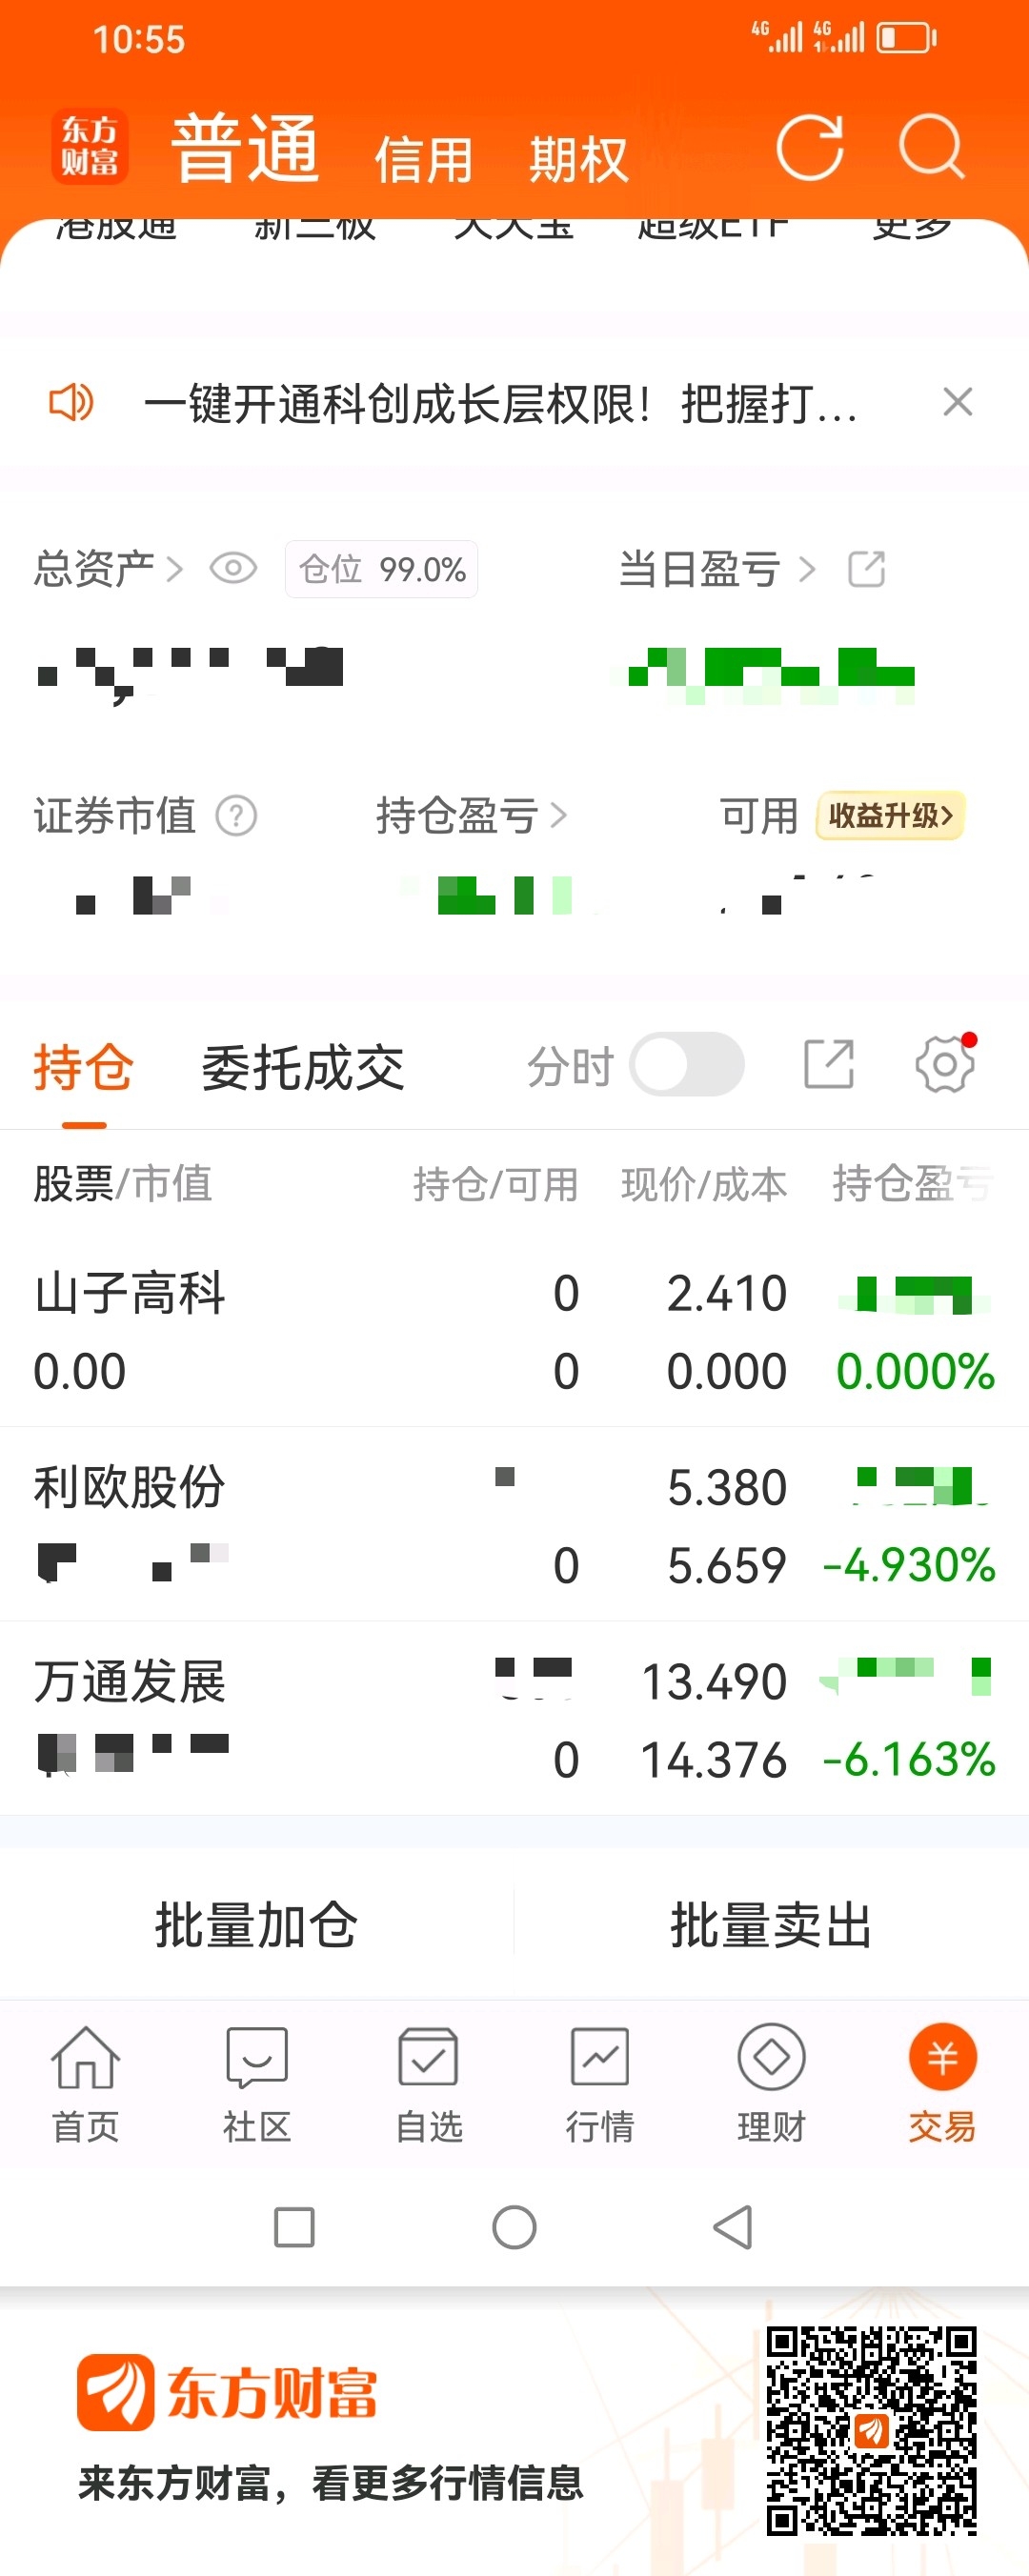Select 期权 account tab
Image resolution: width=1029 pixels, height=2576 pixels.
pos(578,160)
